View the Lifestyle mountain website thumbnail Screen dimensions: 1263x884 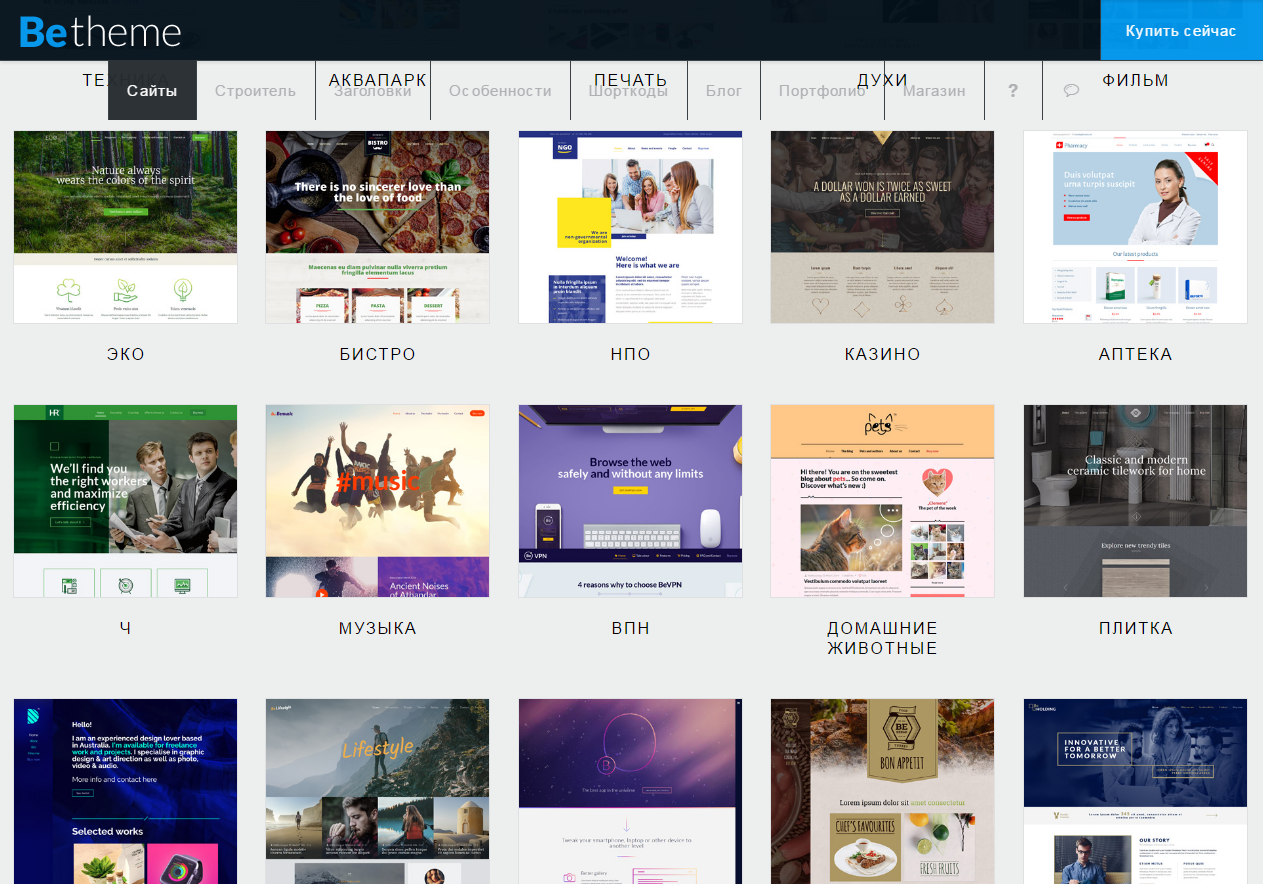(x=378, y=791)
